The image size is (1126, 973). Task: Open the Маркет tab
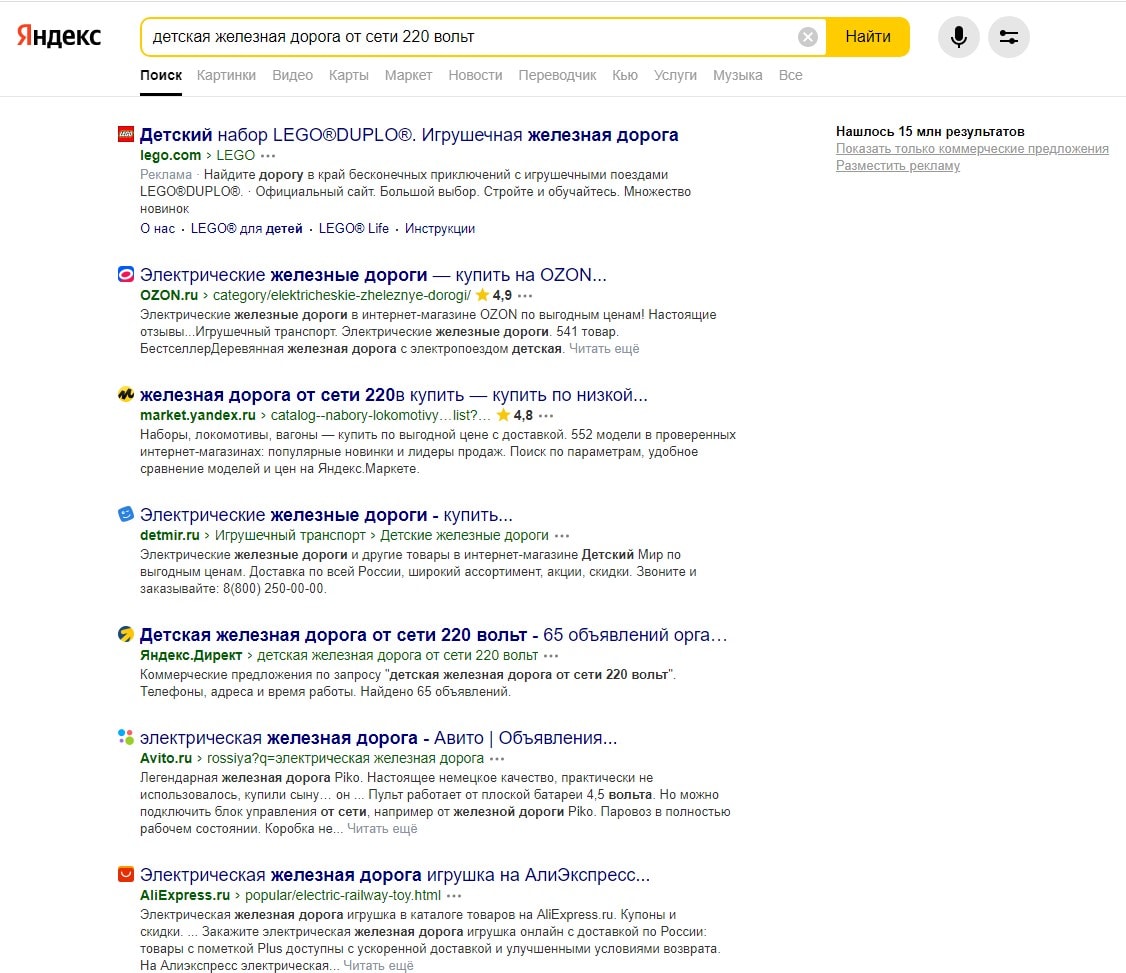(x=409, y=75)
